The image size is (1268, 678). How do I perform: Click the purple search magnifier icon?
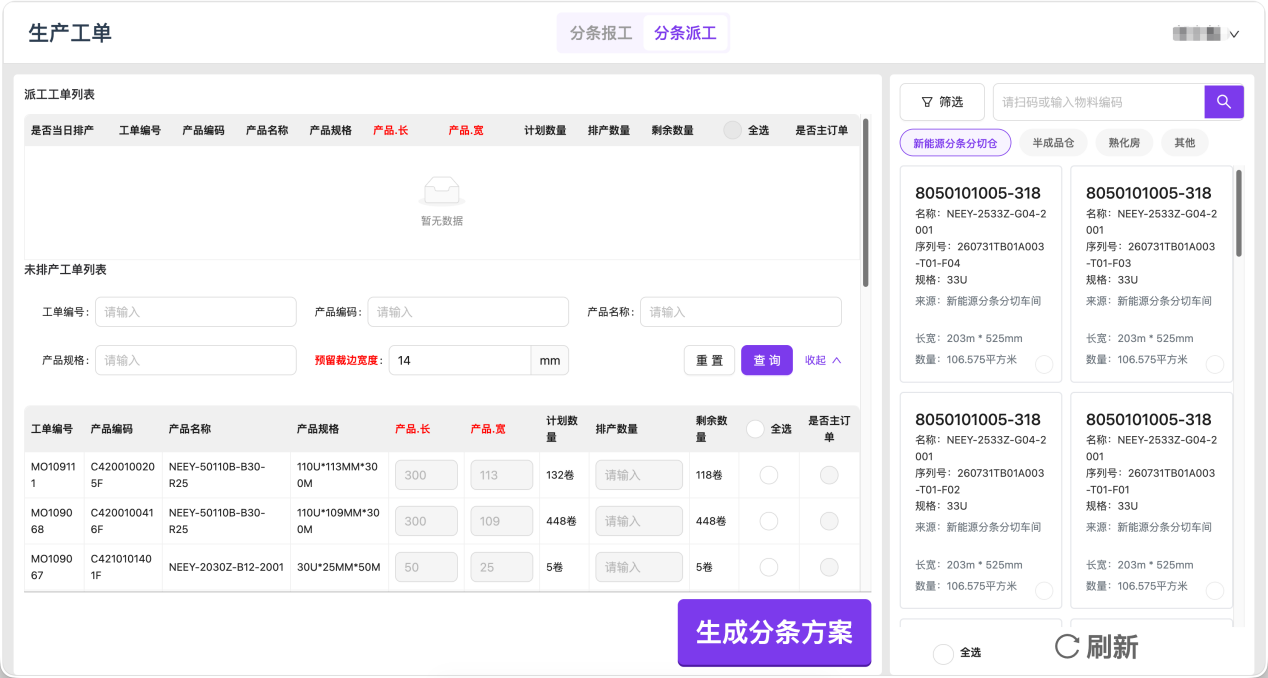(x=1224, y=102)
